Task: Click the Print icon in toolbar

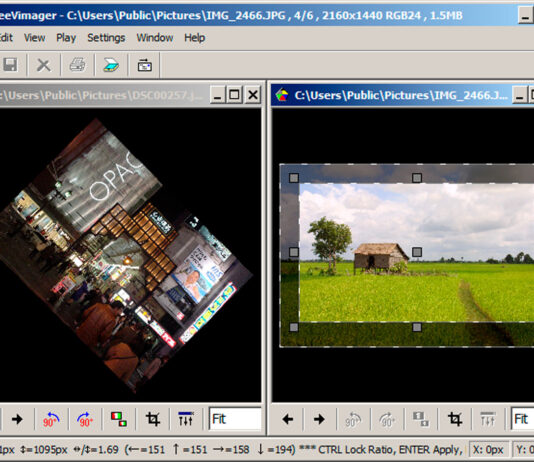Action: [77, 65]
